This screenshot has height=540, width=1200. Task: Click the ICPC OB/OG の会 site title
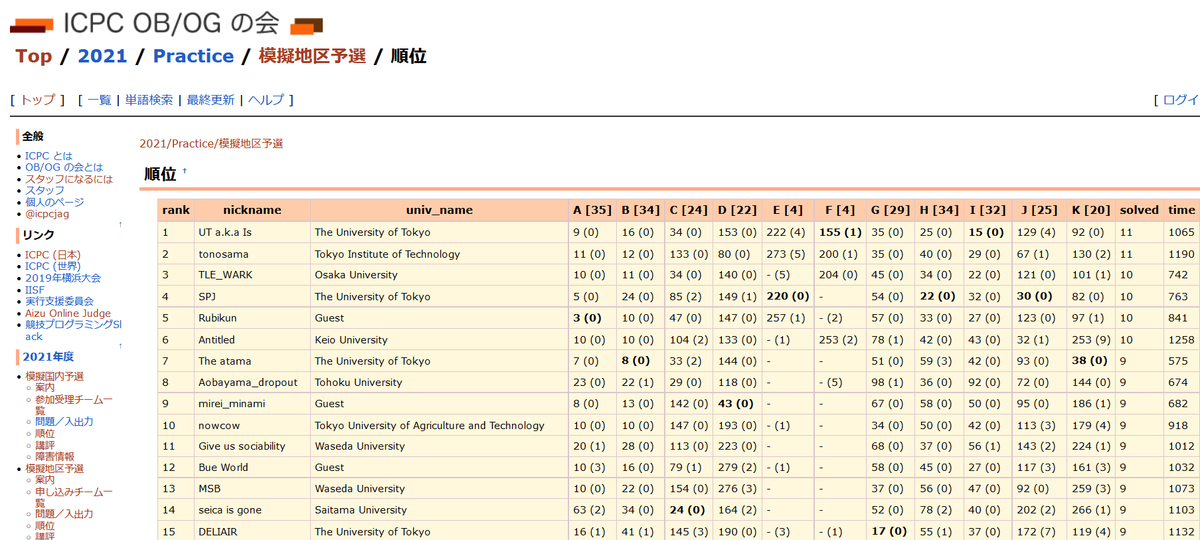point(172,23)
